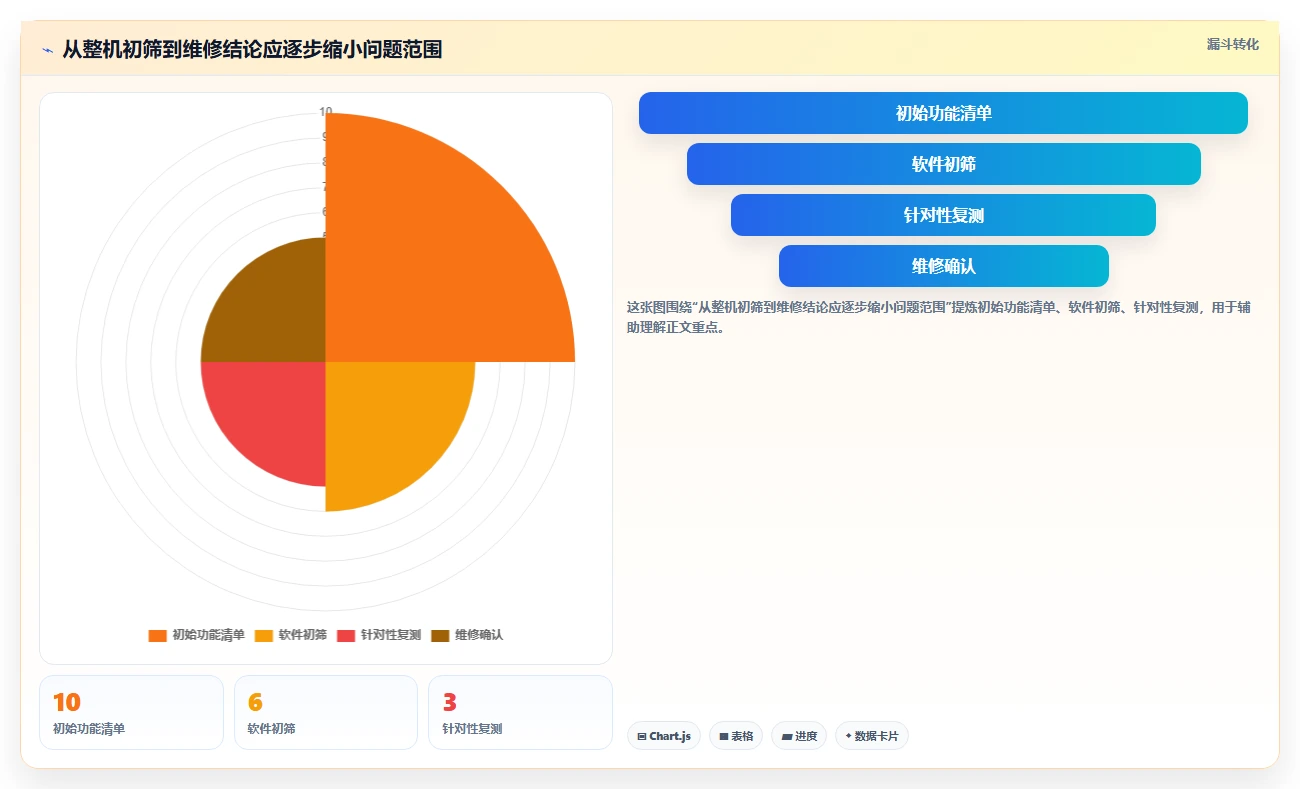This screenshot has height=789, width=1300.
Task: Click the 软件初筛 funnel bar
Action: pyautogui.click(x=943, y=164)
